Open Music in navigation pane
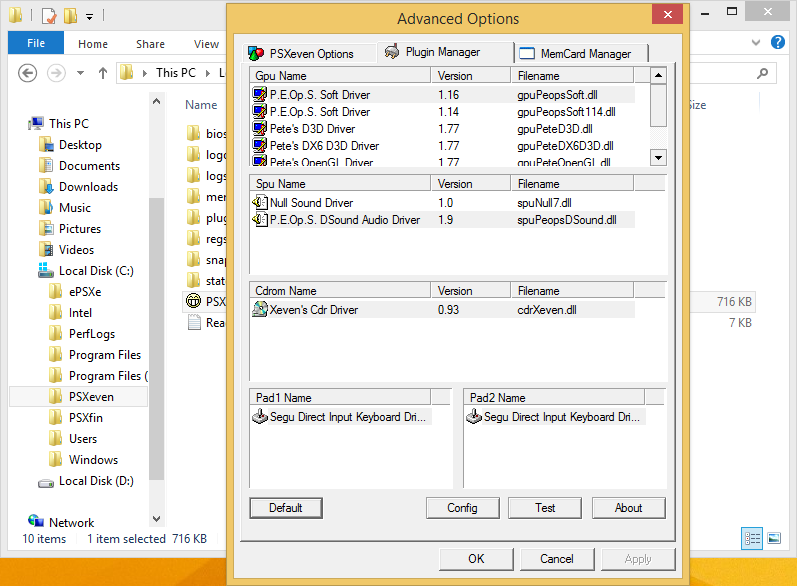The width and height of the screenshot is (797, 586). coord(75,208)
